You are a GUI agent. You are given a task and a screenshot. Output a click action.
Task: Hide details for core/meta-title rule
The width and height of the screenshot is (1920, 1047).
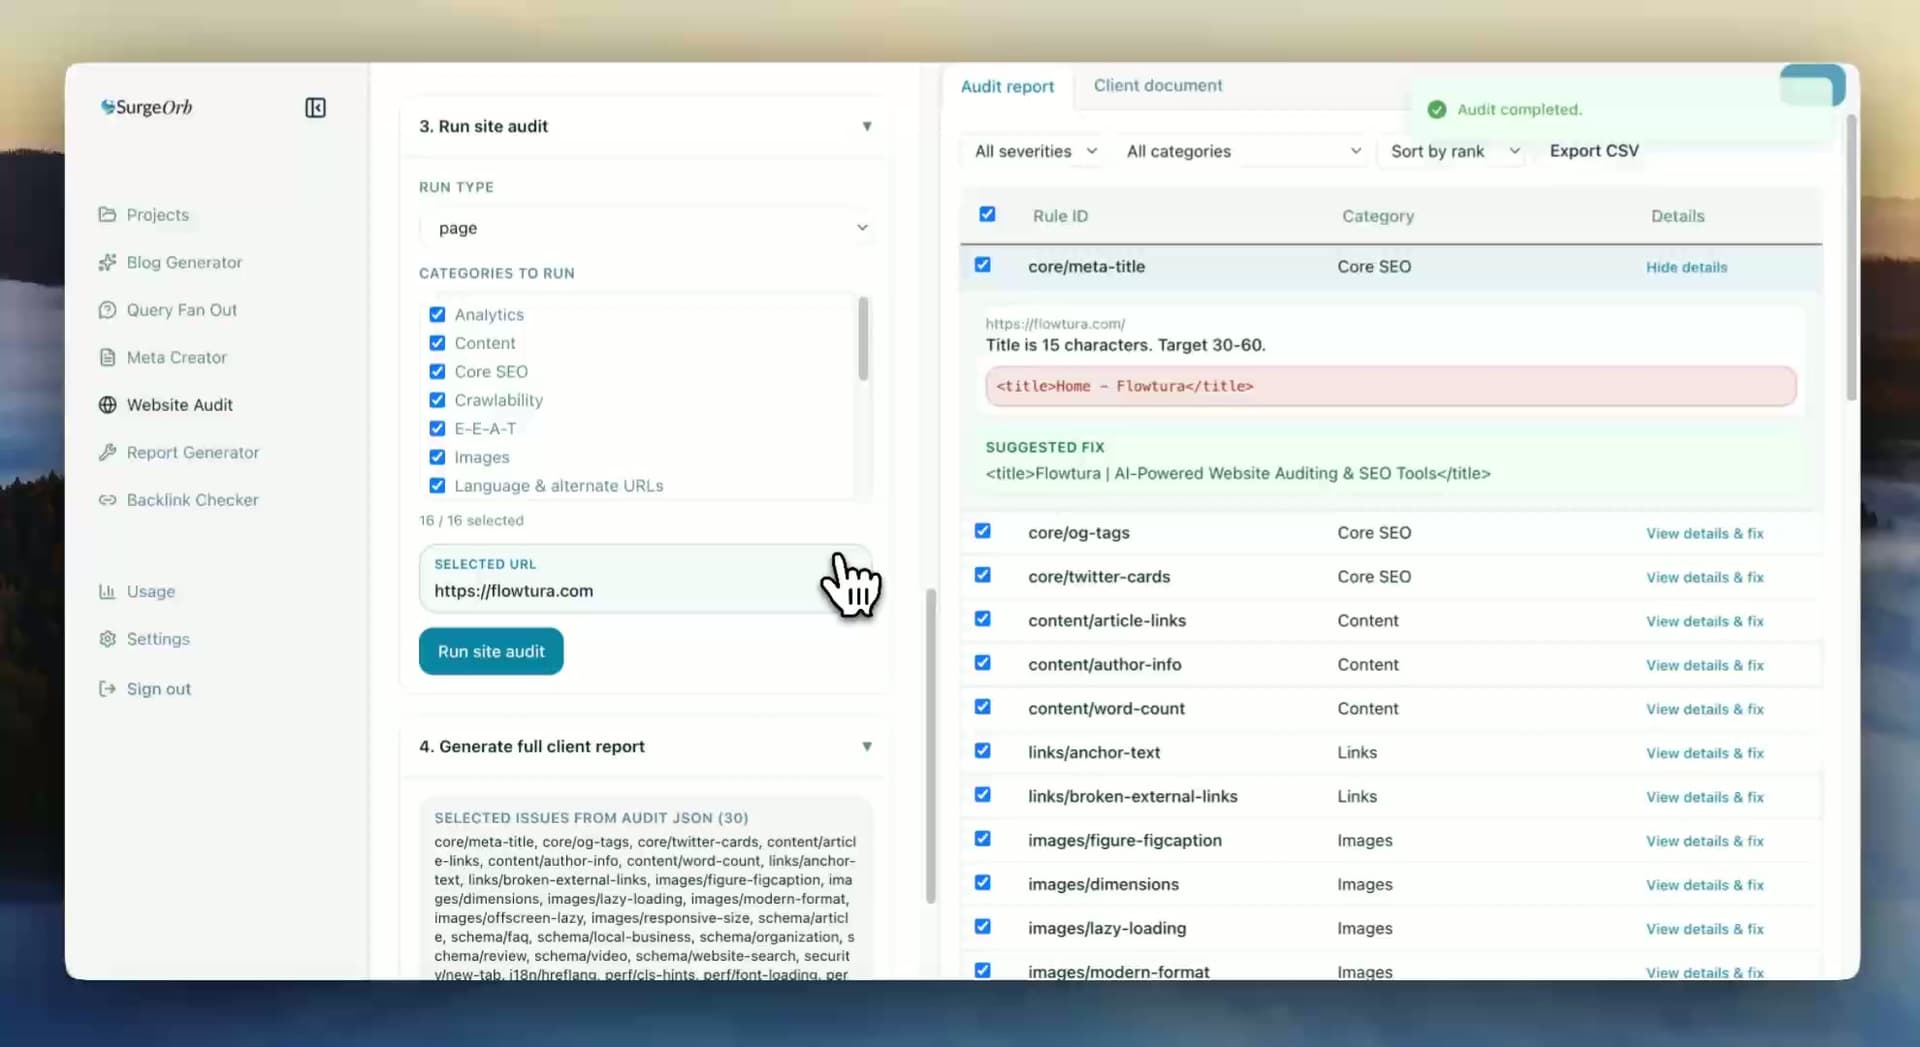pyautogui.click(x=1687, y=267)
